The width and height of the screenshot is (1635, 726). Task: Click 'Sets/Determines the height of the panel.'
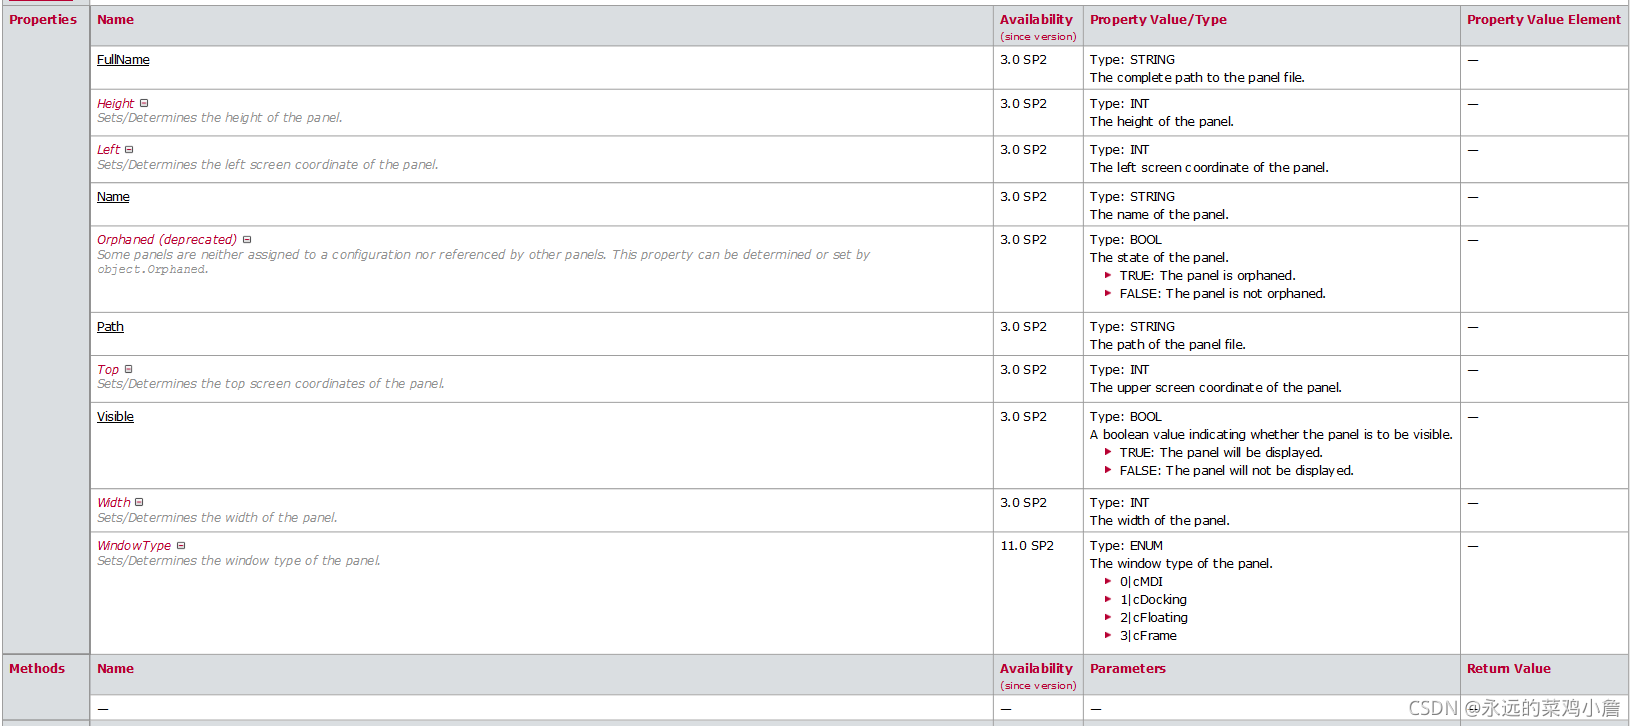pyautogui.click(x=219, y=118)
